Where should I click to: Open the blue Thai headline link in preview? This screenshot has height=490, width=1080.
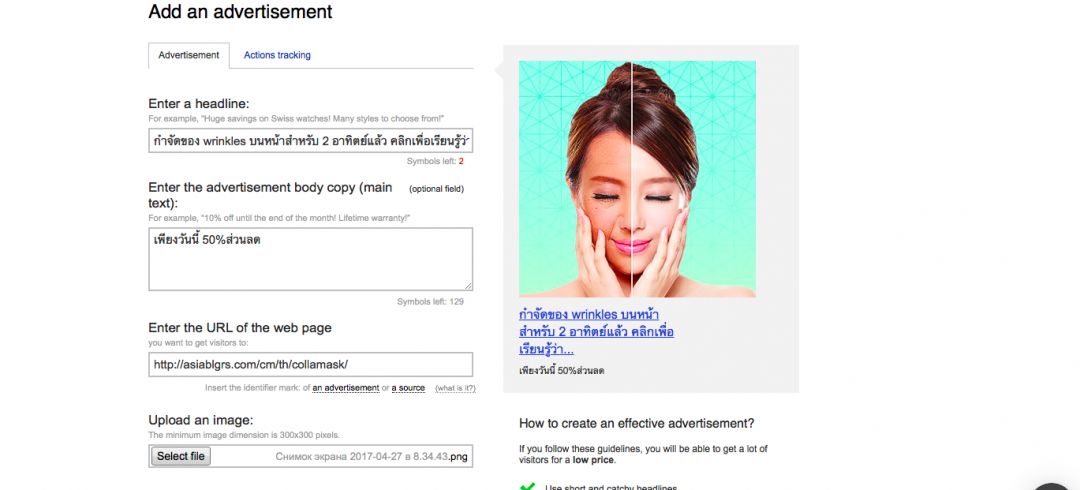pos(596,332)
